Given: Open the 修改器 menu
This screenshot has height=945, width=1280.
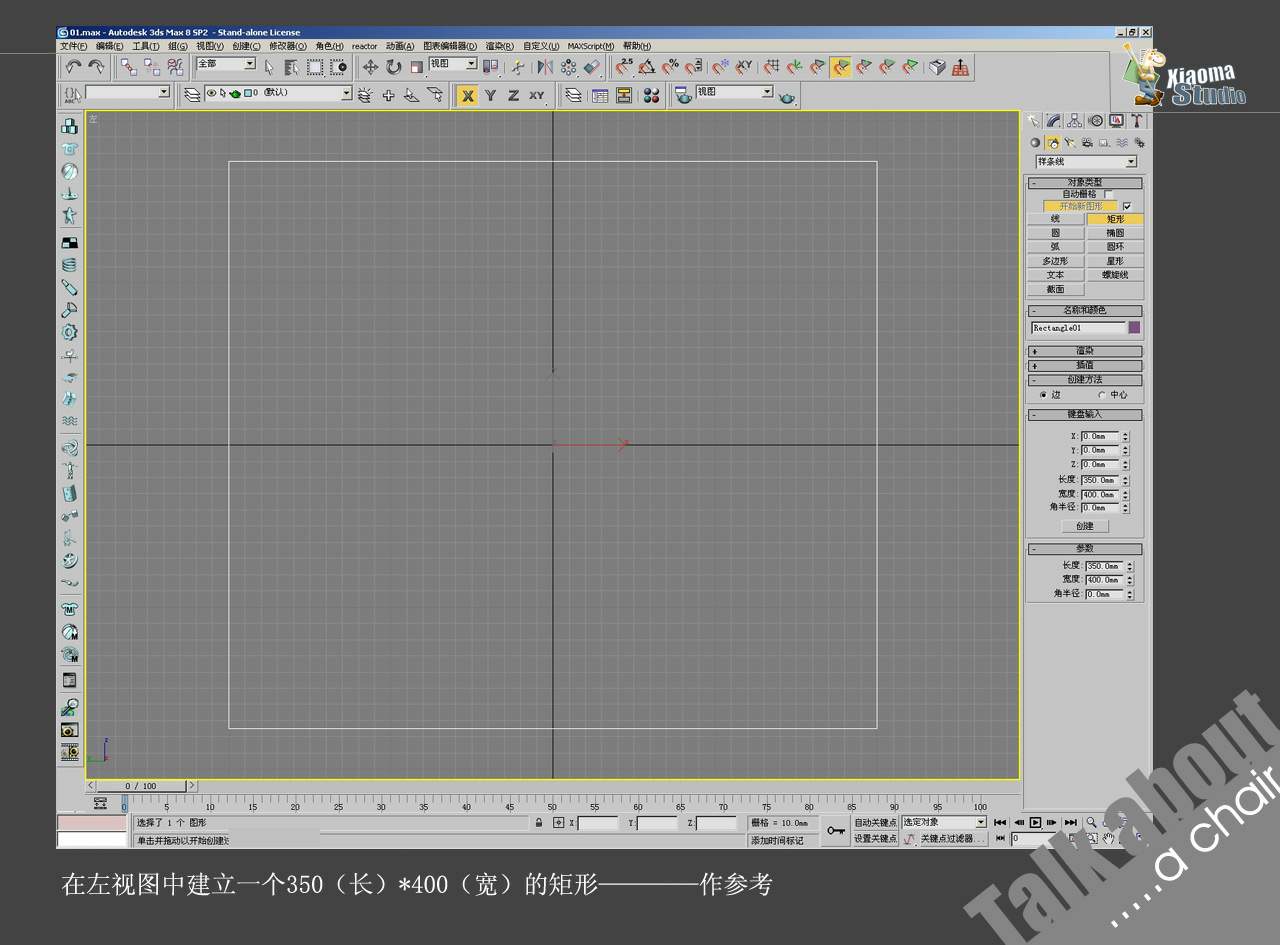Looking at the screenshot, I should click(x=287, y=46).
